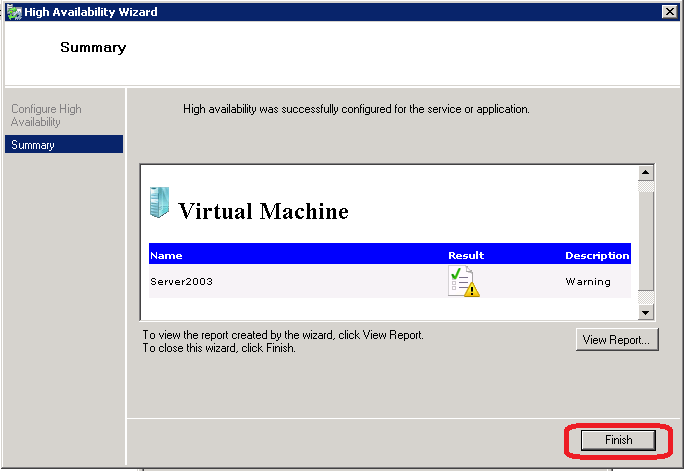684x471 pixels.
Task: Click the Name column header
Action: click(167, 255)
